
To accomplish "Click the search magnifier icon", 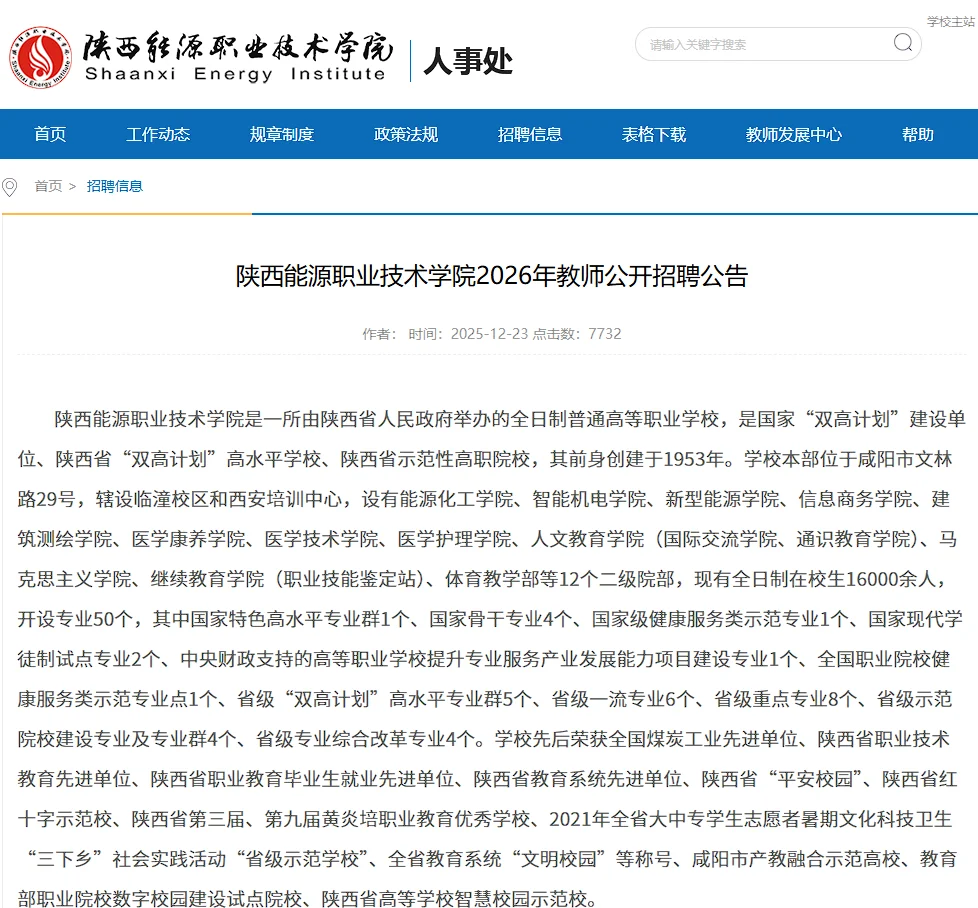I will [902, 44].
